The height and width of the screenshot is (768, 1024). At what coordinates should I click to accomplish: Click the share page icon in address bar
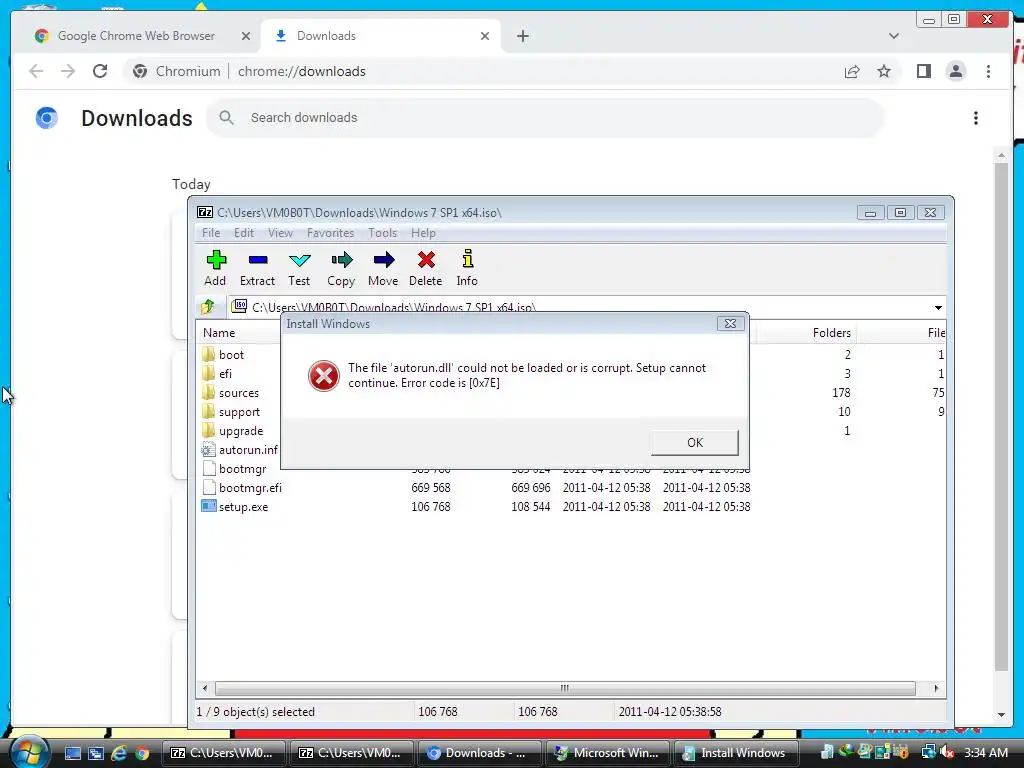[x=852, y=71]
